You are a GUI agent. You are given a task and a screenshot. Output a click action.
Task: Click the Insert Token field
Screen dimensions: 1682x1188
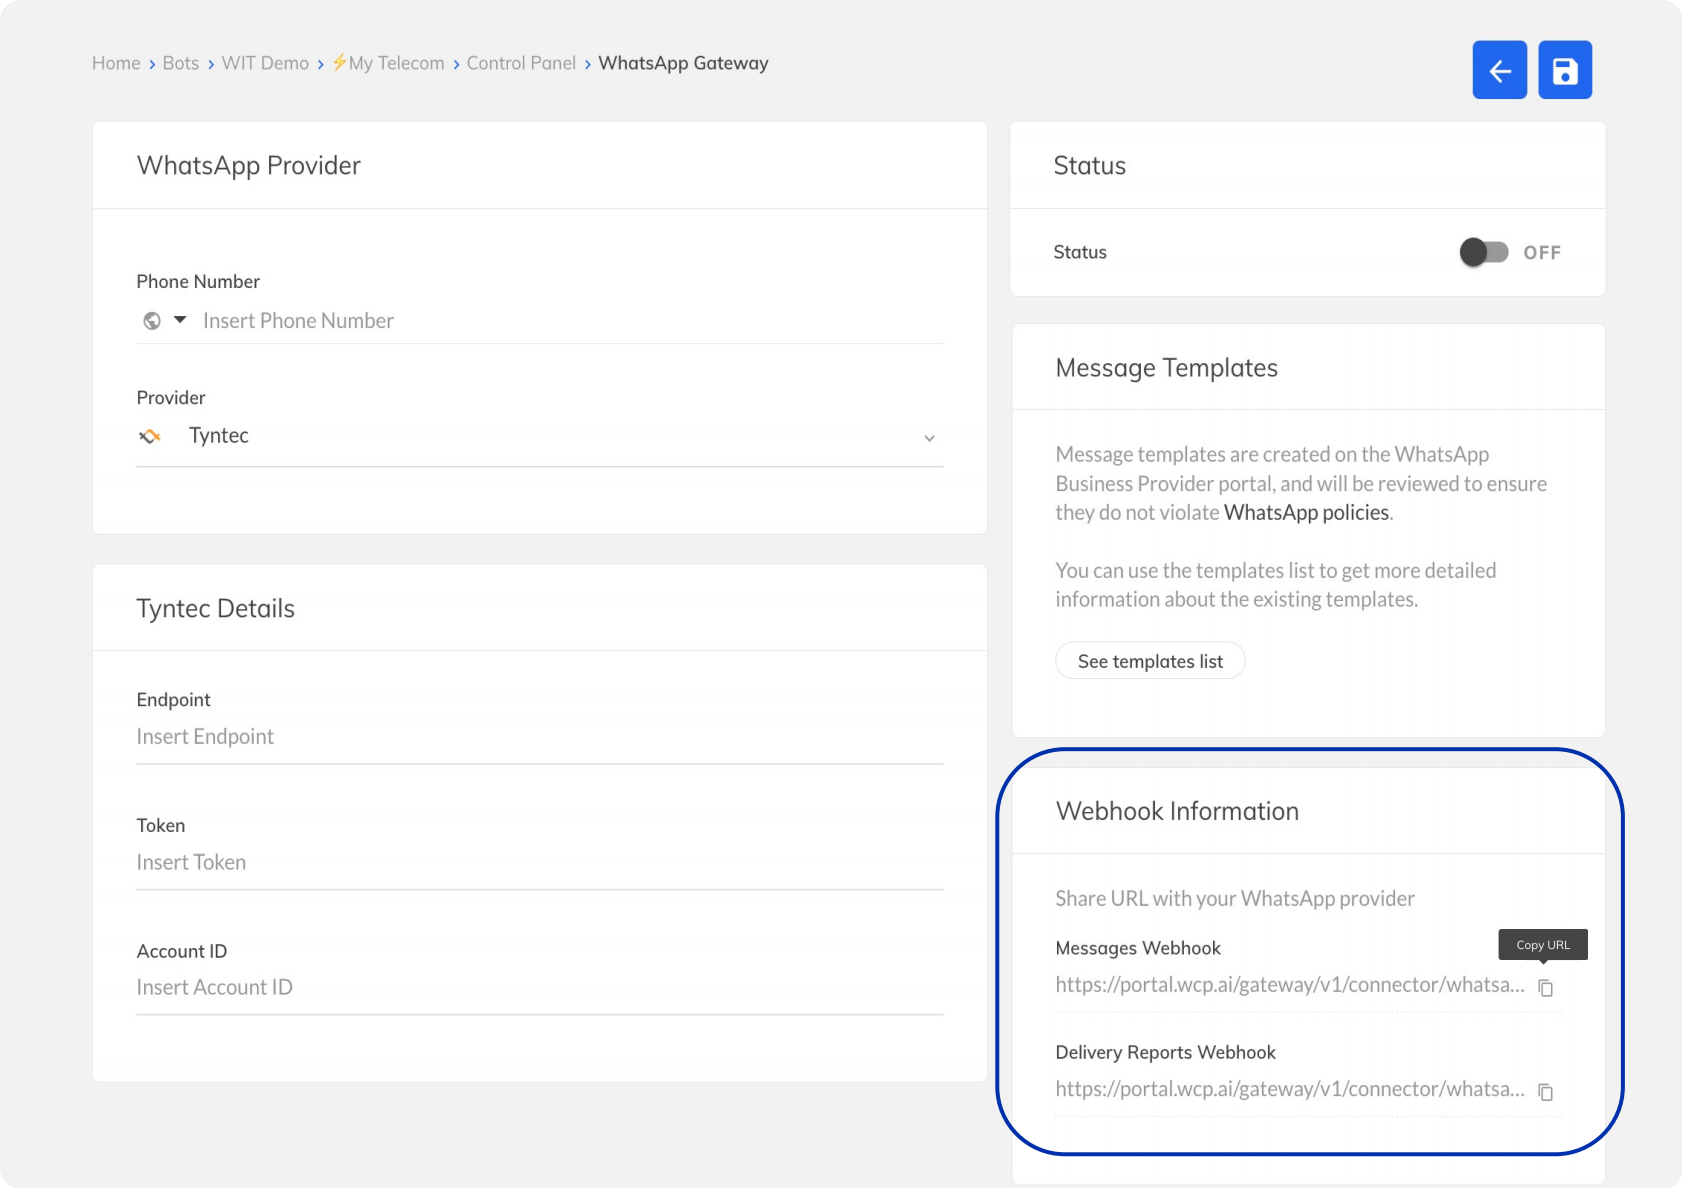tap(540, 863)
